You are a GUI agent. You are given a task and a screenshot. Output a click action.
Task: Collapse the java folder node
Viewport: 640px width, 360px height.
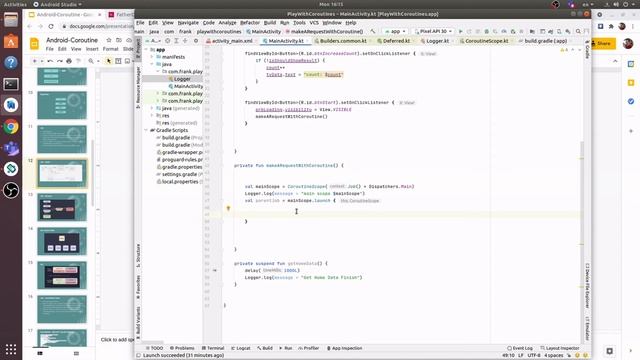(x=152, y=64)
